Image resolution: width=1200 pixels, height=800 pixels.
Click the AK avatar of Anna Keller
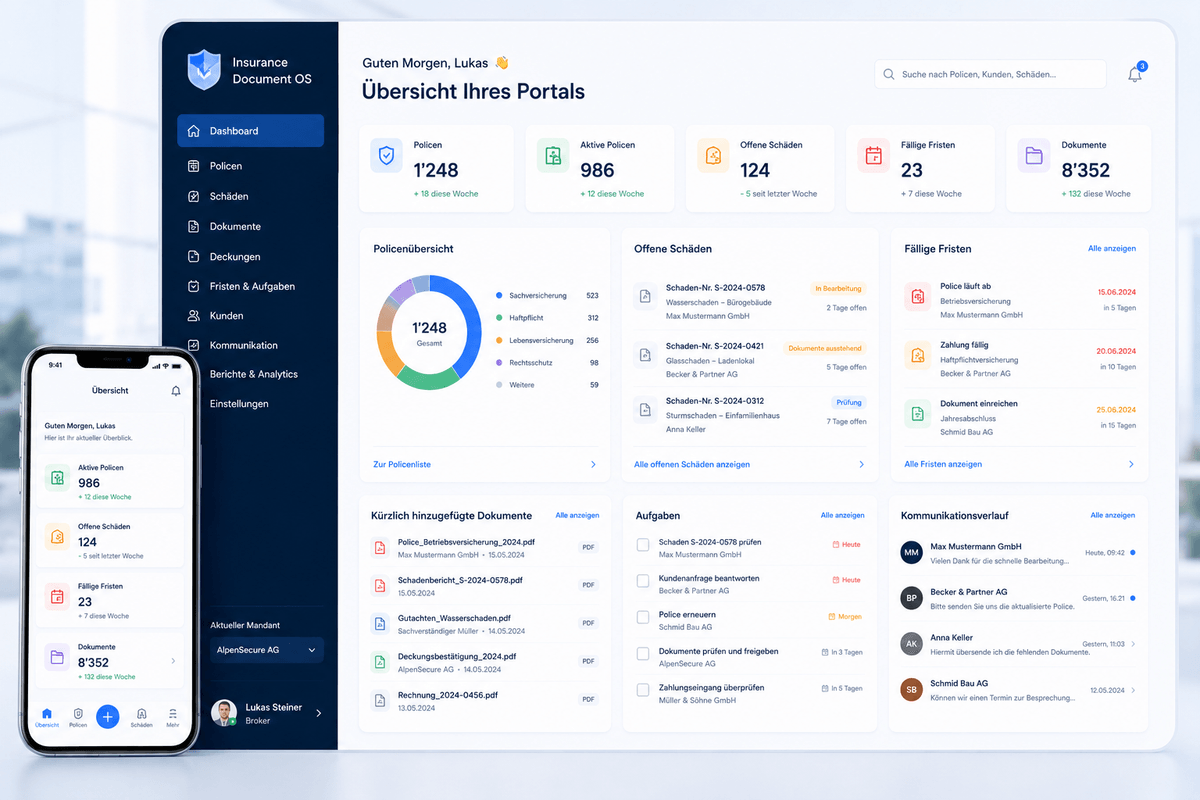(x=911, y=644)
